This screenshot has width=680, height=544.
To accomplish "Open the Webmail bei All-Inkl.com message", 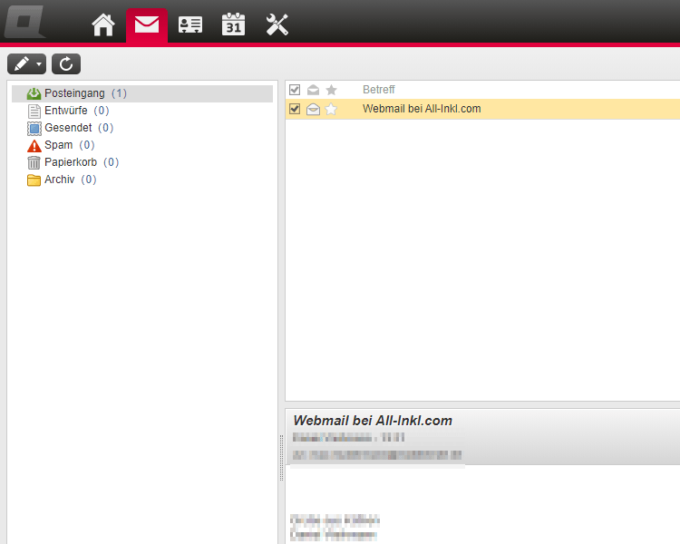I will click(x=421, y=109).
